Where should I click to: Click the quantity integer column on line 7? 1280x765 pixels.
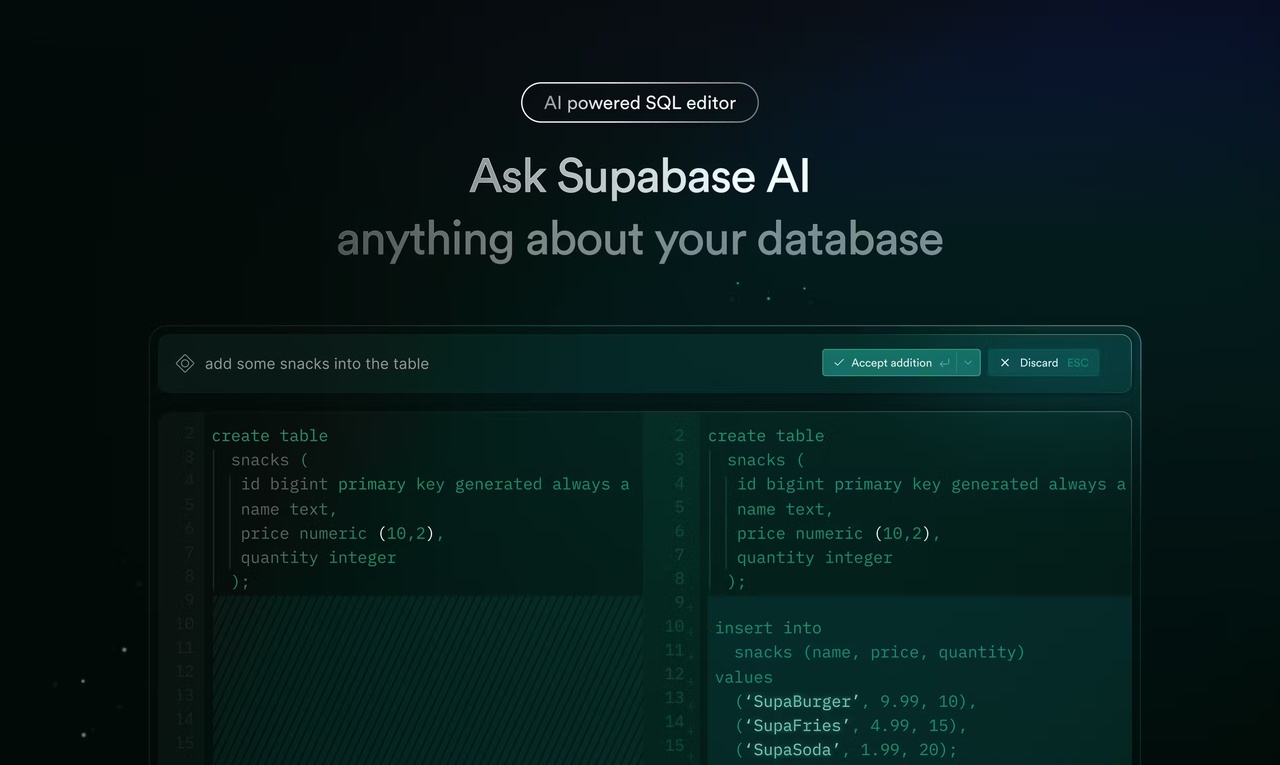pos(816,557)
